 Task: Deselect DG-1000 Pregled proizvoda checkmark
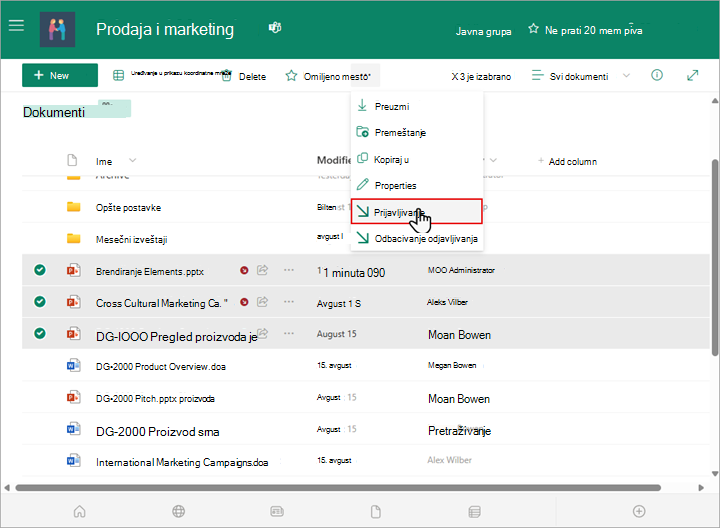pyautogui.click(x=40, y=333)
